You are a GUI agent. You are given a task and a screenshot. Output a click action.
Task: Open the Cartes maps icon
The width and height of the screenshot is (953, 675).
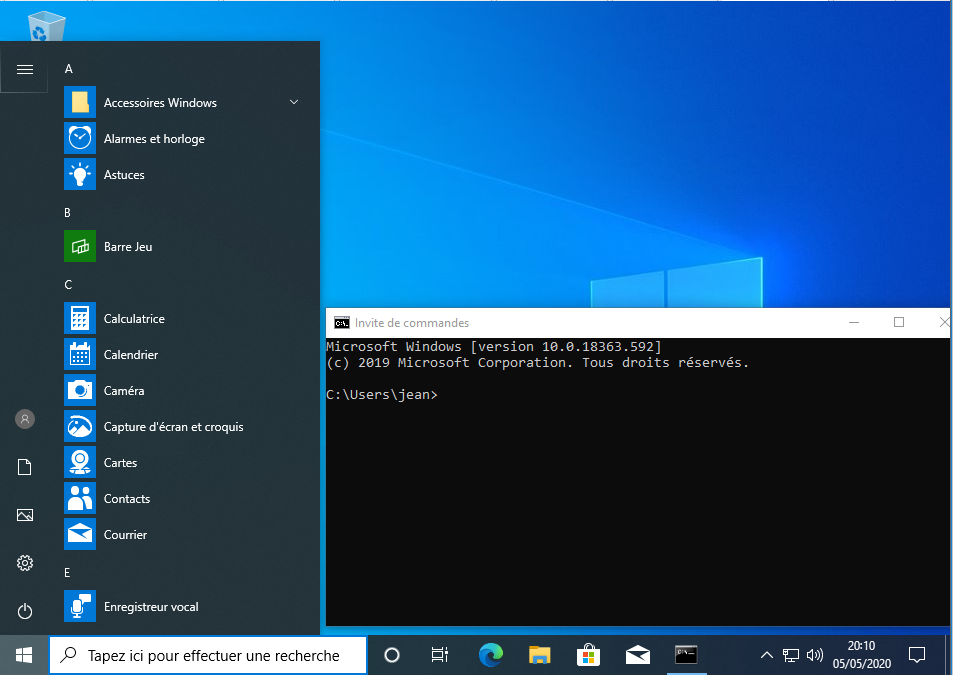(80, 462)
